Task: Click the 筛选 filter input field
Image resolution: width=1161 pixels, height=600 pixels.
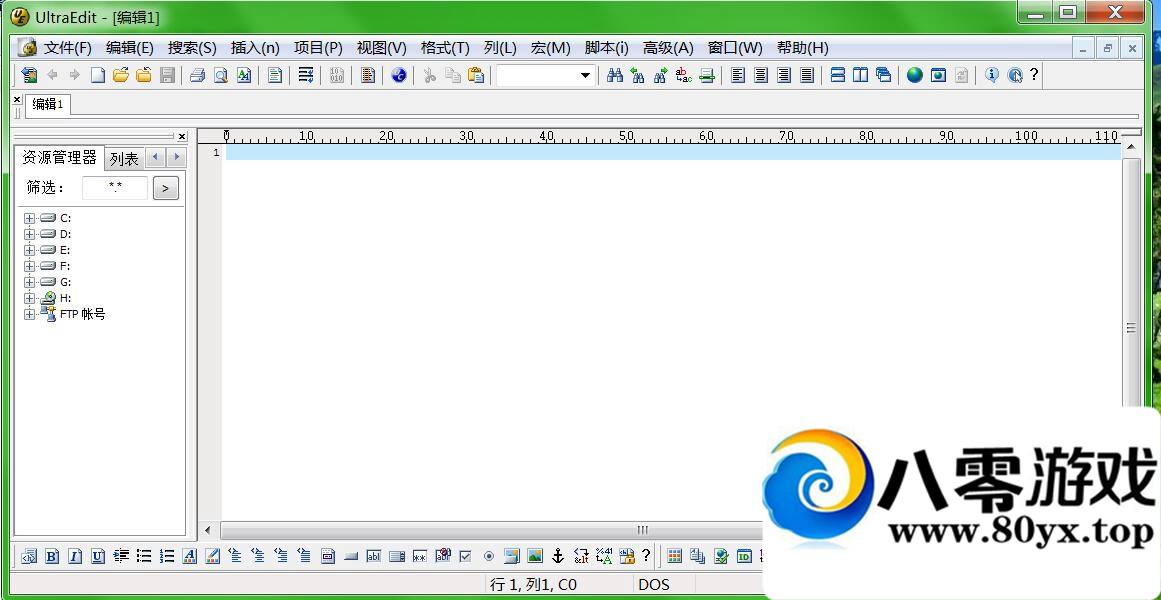Action: click(115, 188)
